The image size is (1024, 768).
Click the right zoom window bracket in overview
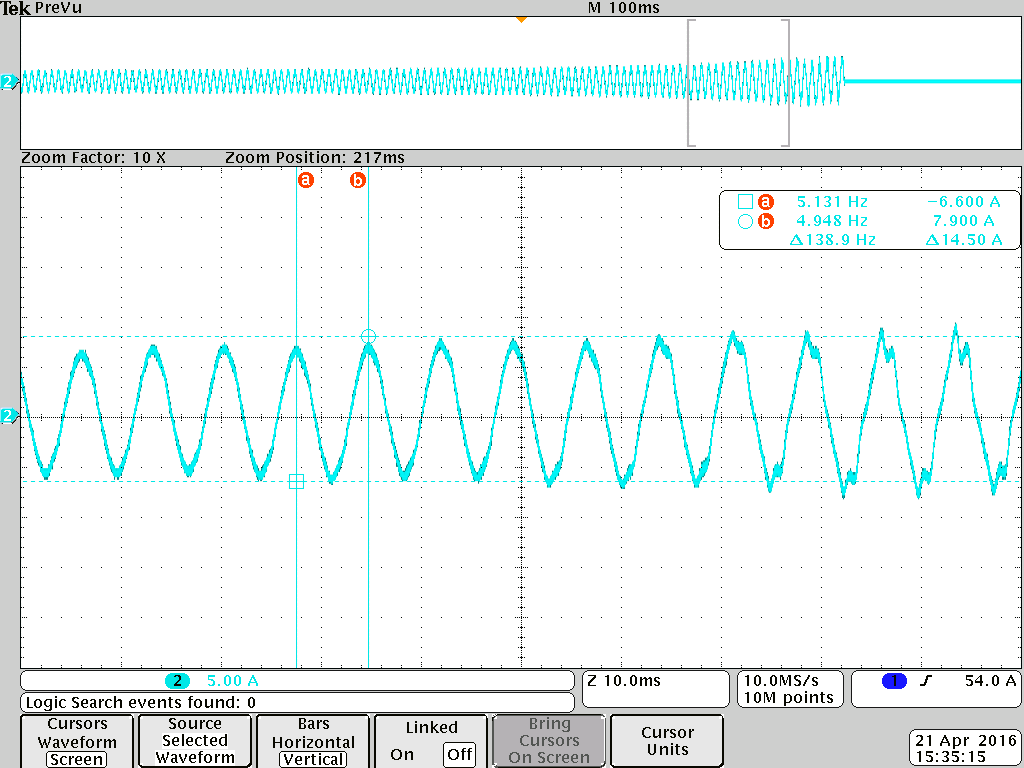786,83
